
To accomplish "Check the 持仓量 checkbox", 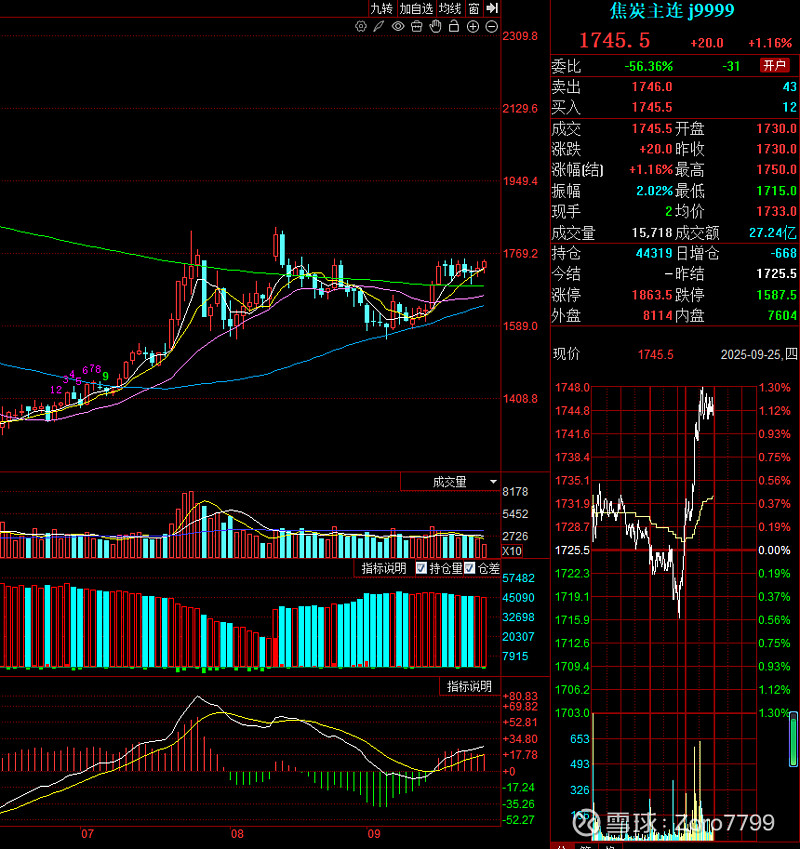I will click(x=421, y=568).
